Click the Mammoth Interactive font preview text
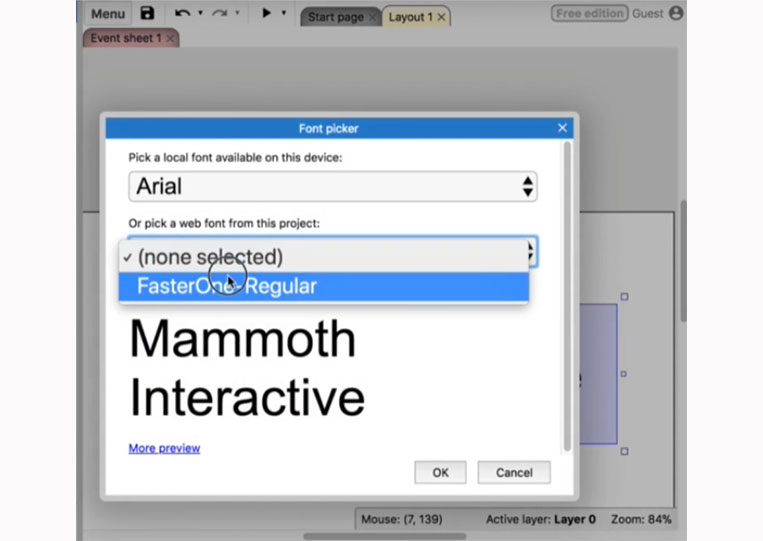 coord(247,368)
